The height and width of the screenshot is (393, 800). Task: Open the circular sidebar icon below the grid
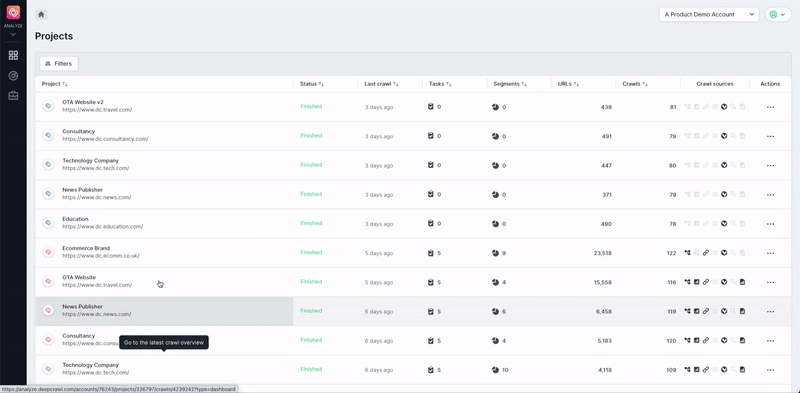tap(13, 76)
